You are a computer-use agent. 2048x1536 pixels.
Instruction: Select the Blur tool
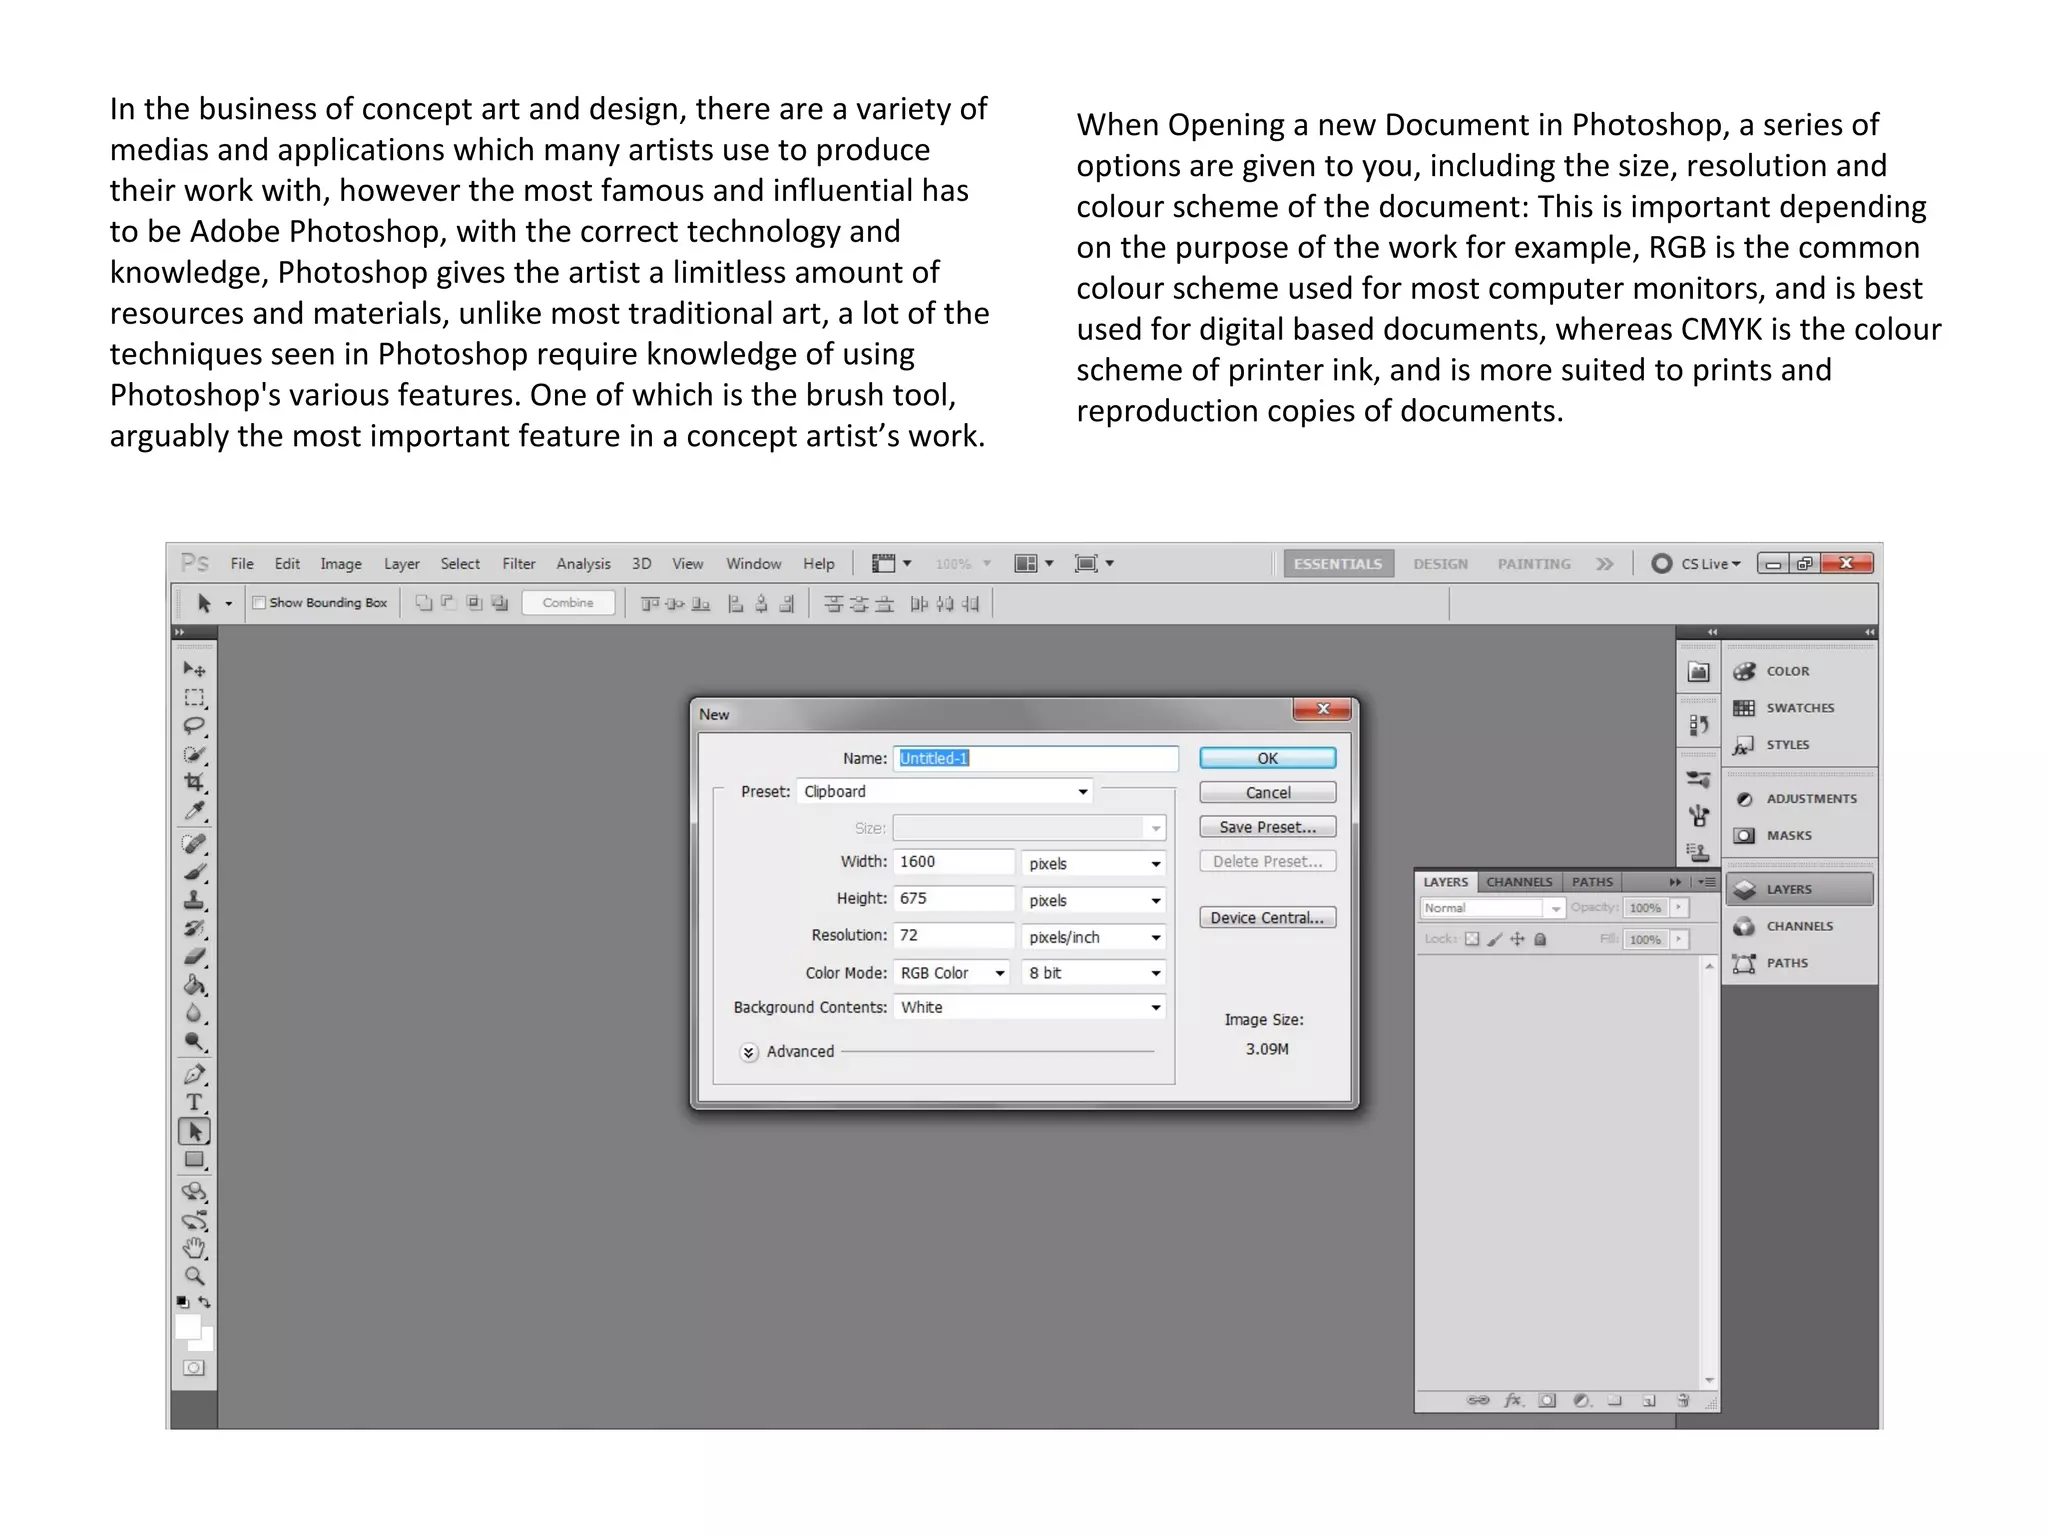(x=194, y=1013)
